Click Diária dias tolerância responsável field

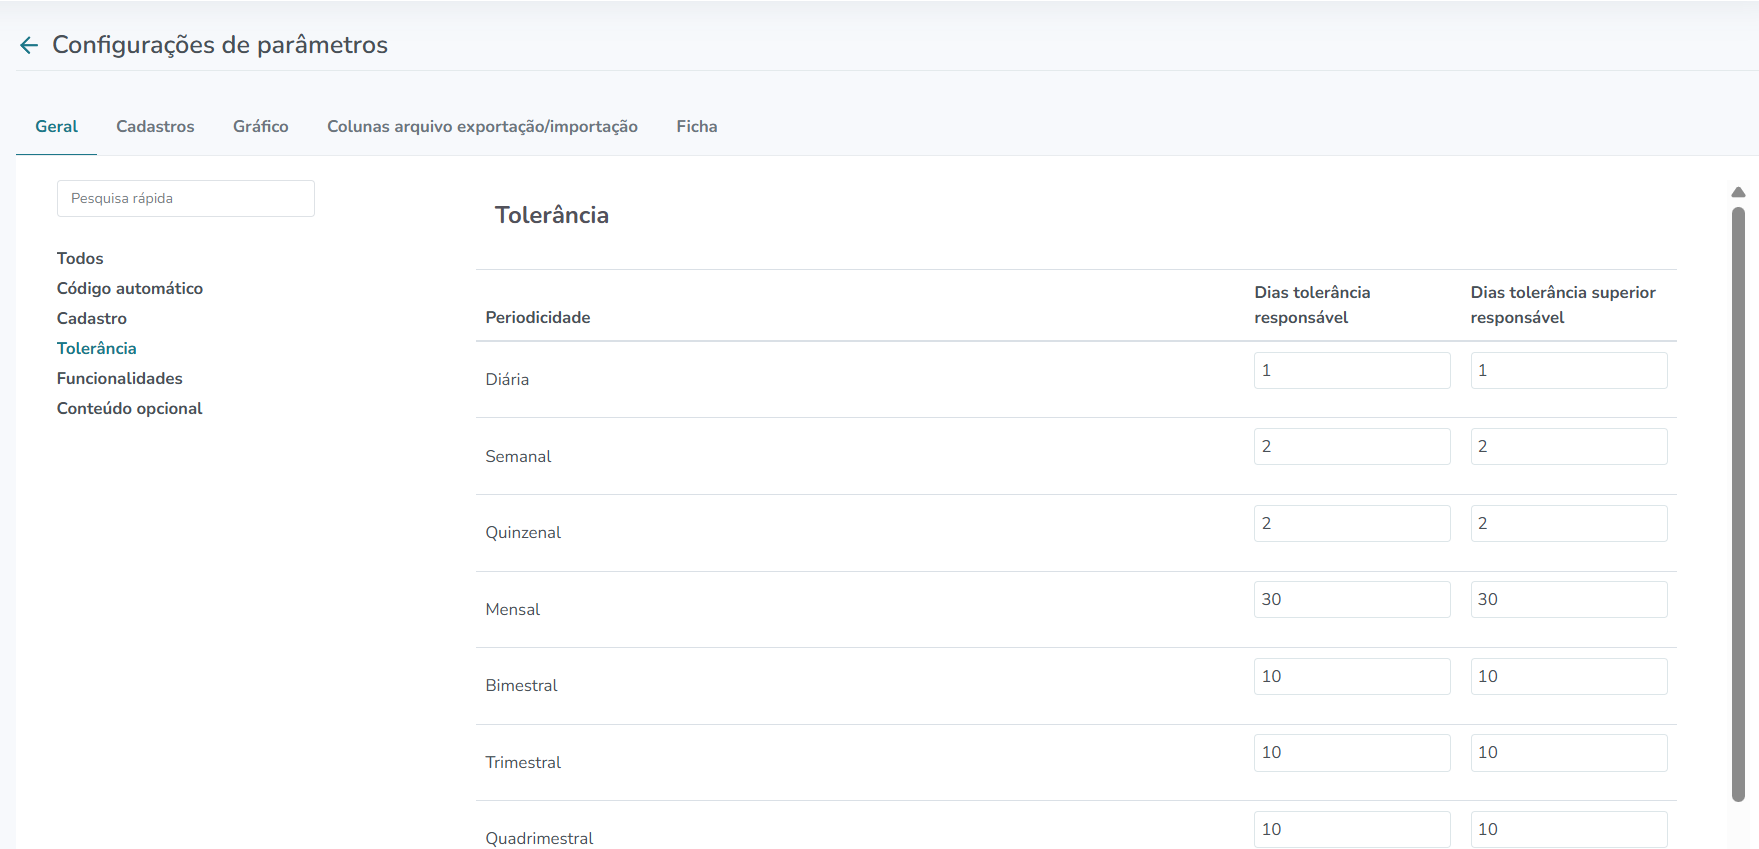pyautogui.click(x=1352, y=370)
